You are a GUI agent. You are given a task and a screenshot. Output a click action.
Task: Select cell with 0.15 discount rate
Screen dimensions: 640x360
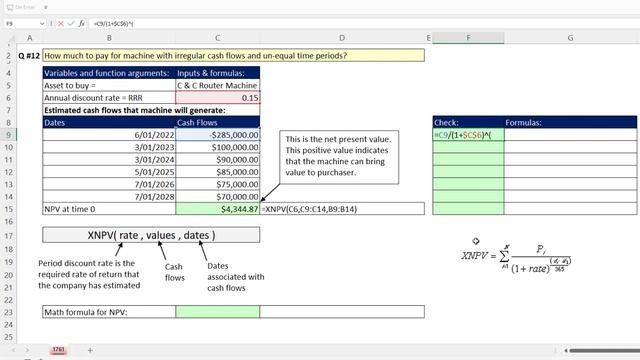218,98
